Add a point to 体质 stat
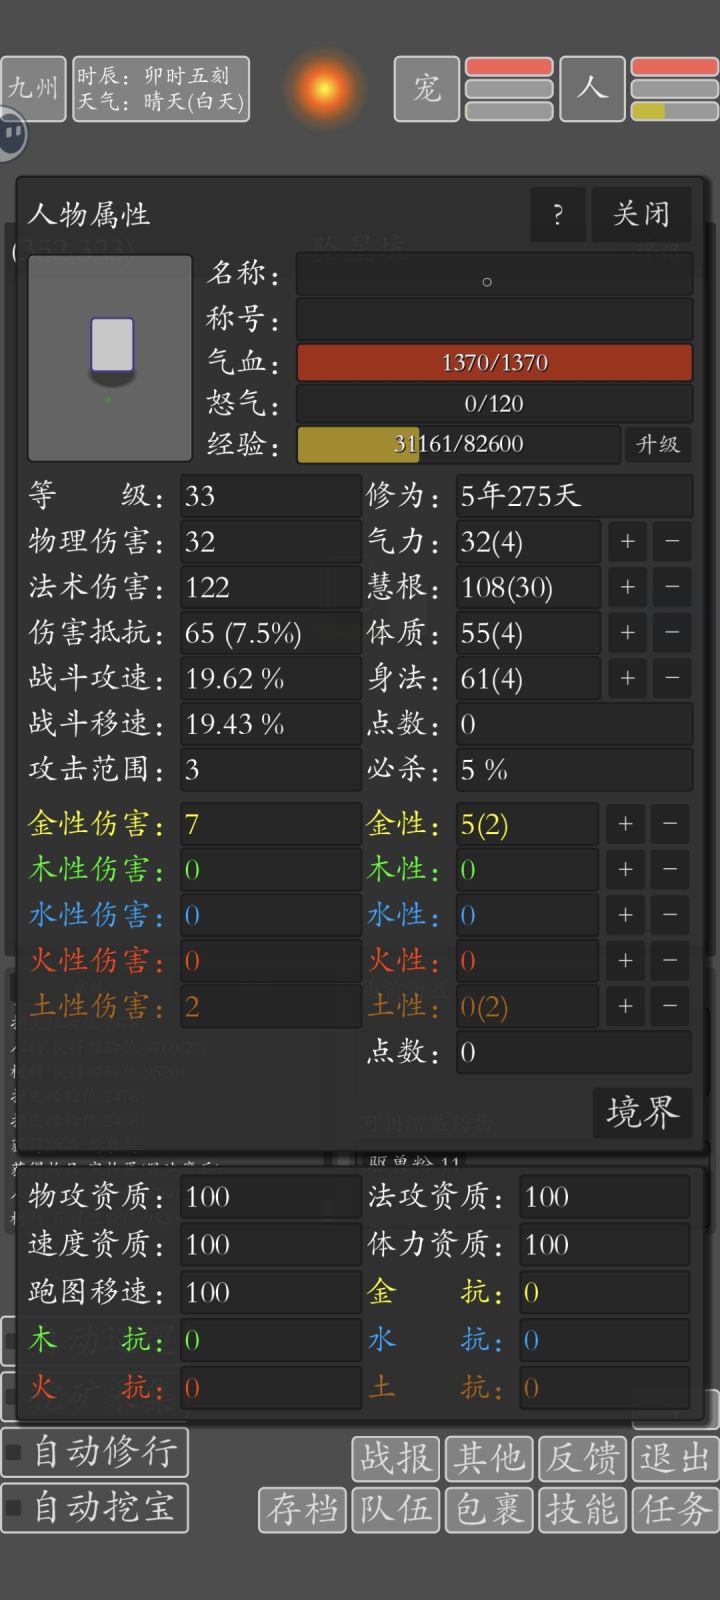The image size is (720, 1600). (x=627, y=633)
